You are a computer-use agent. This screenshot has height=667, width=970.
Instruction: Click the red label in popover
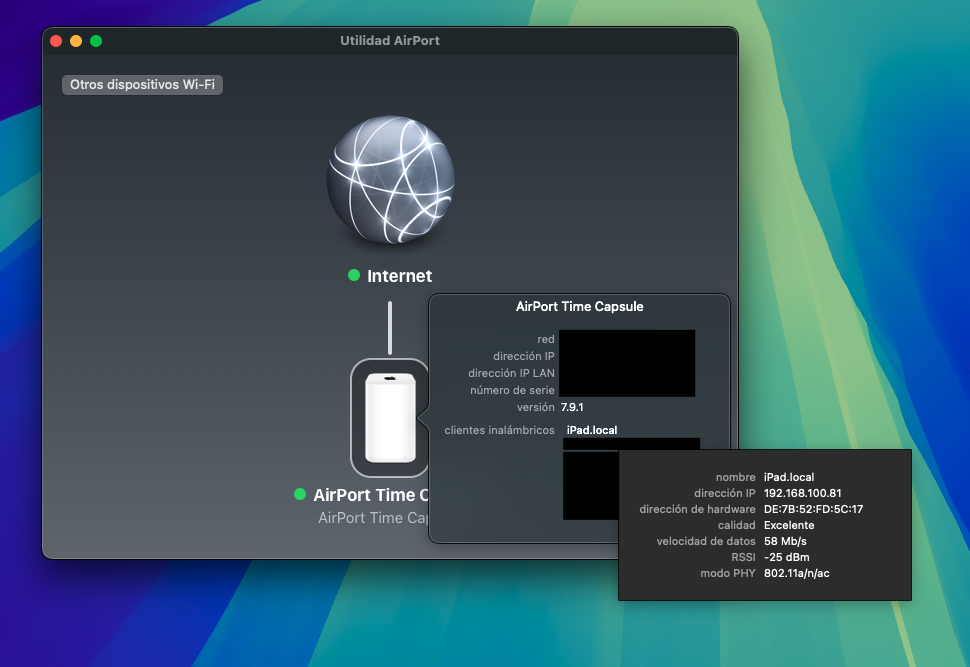546,339
